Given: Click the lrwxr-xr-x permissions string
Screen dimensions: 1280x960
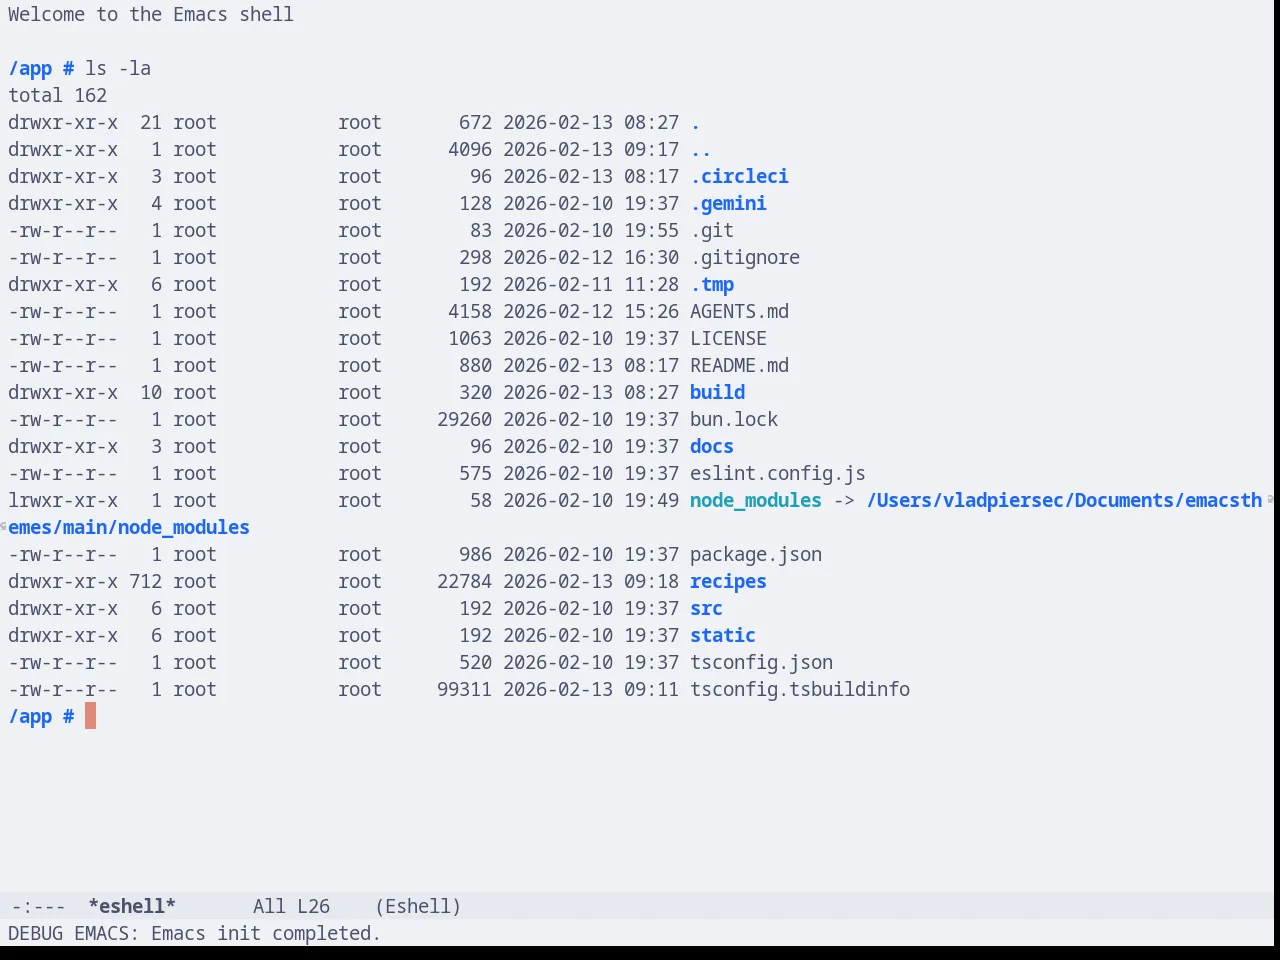Looking at the screenshot, I should (x=63, y=500).
